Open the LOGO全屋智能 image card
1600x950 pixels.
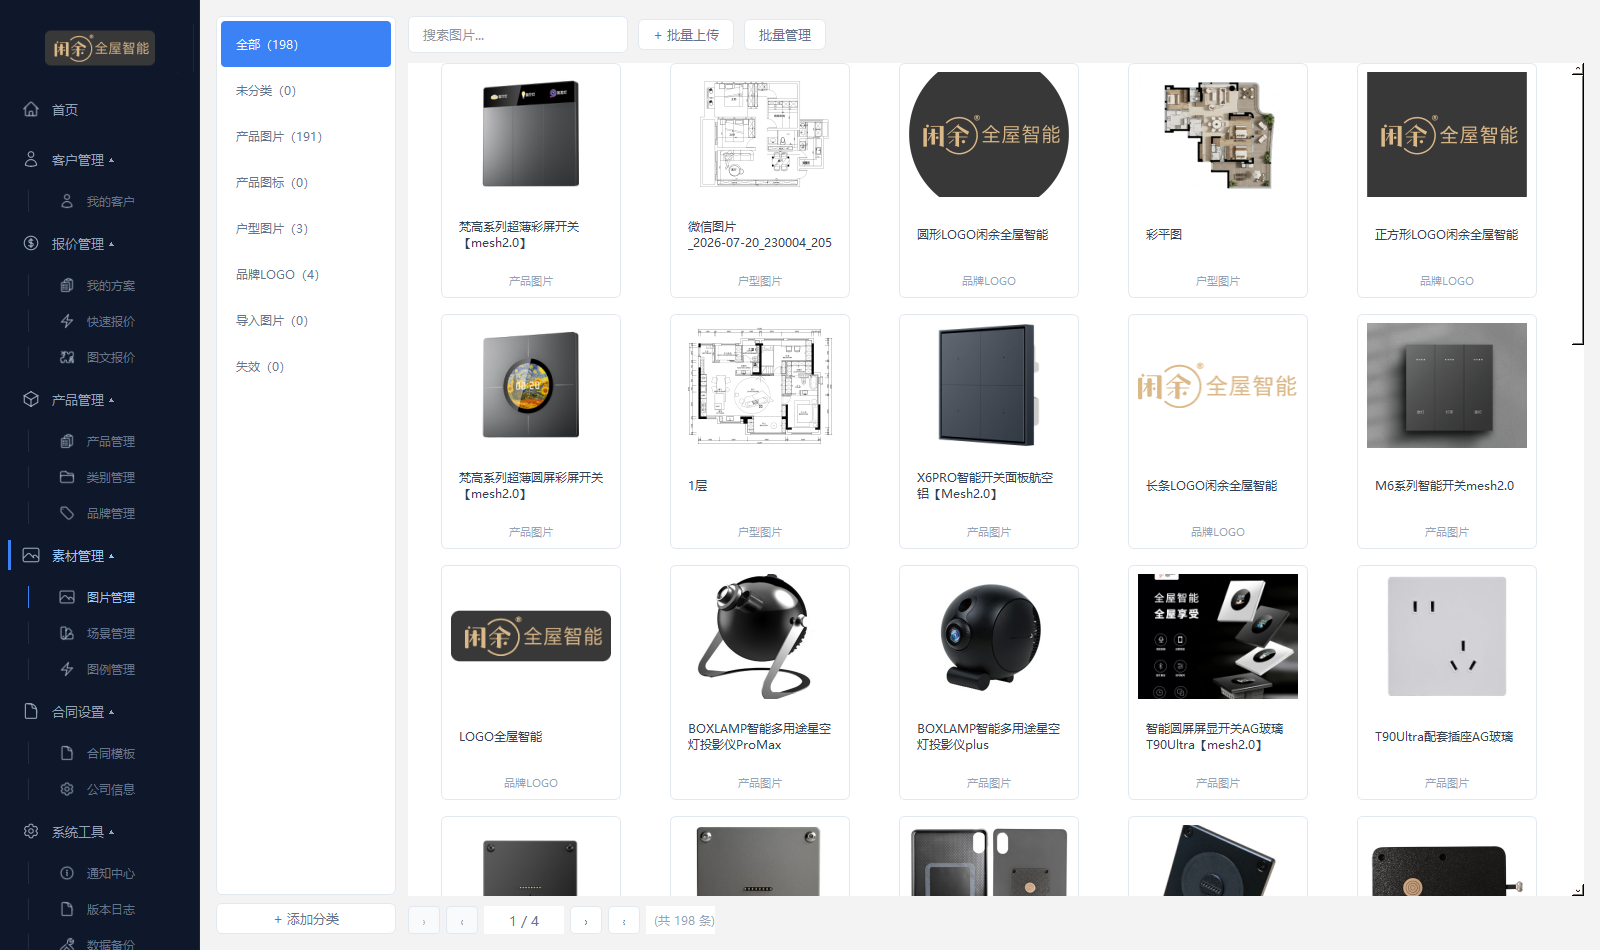[x=531, y=682]
